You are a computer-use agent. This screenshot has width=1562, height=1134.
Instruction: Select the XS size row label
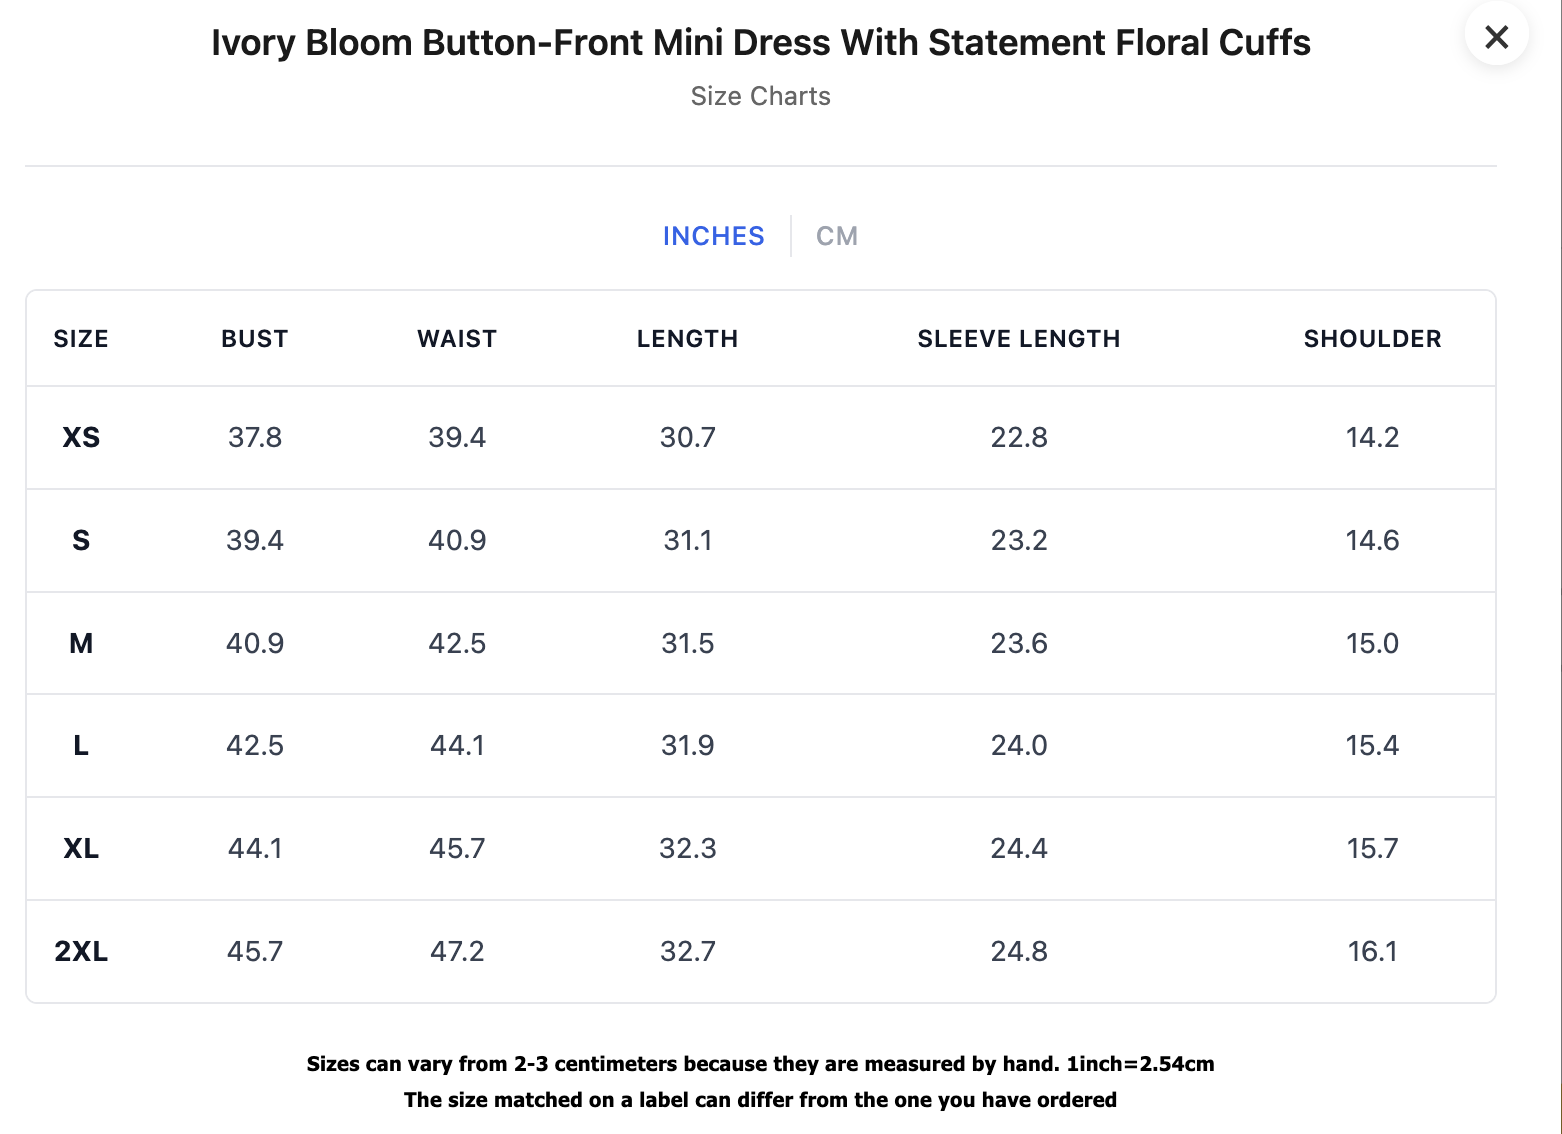click(x=81, y=438)
